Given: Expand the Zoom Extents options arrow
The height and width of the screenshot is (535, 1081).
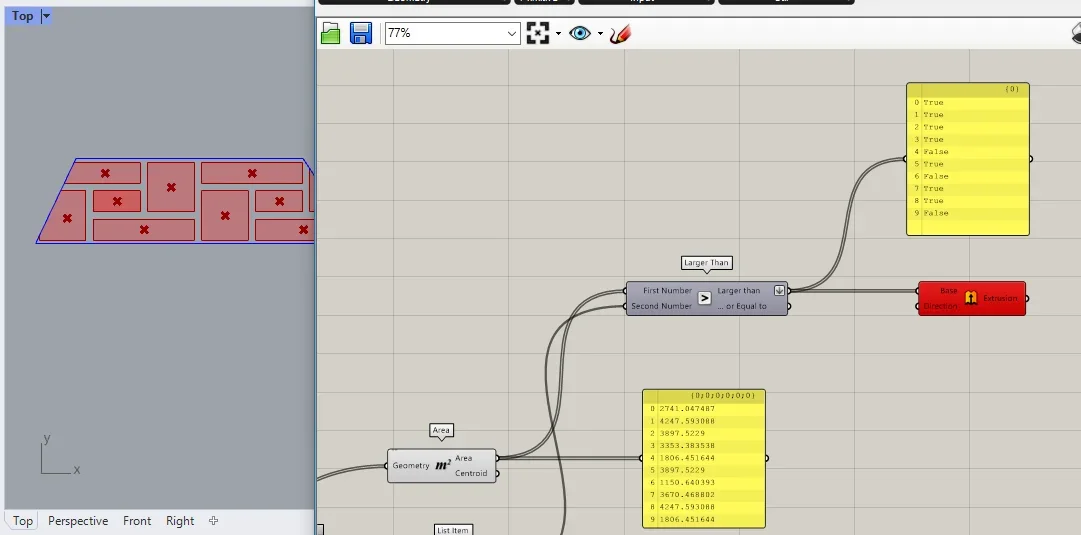Looking at the screenshot, I should pyautogui.click(x=558, y=33).
